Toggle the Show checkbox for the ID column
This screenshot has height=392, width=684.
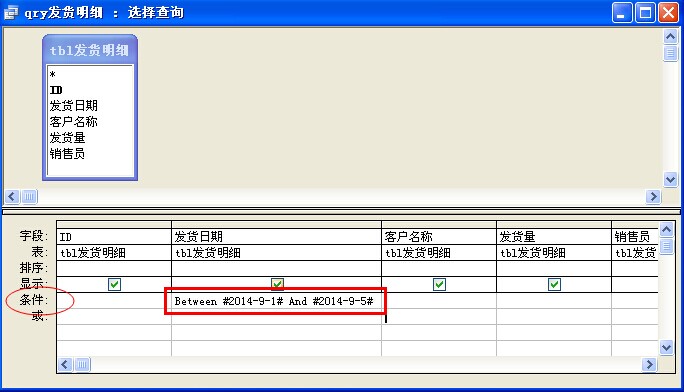click(114, 284)
